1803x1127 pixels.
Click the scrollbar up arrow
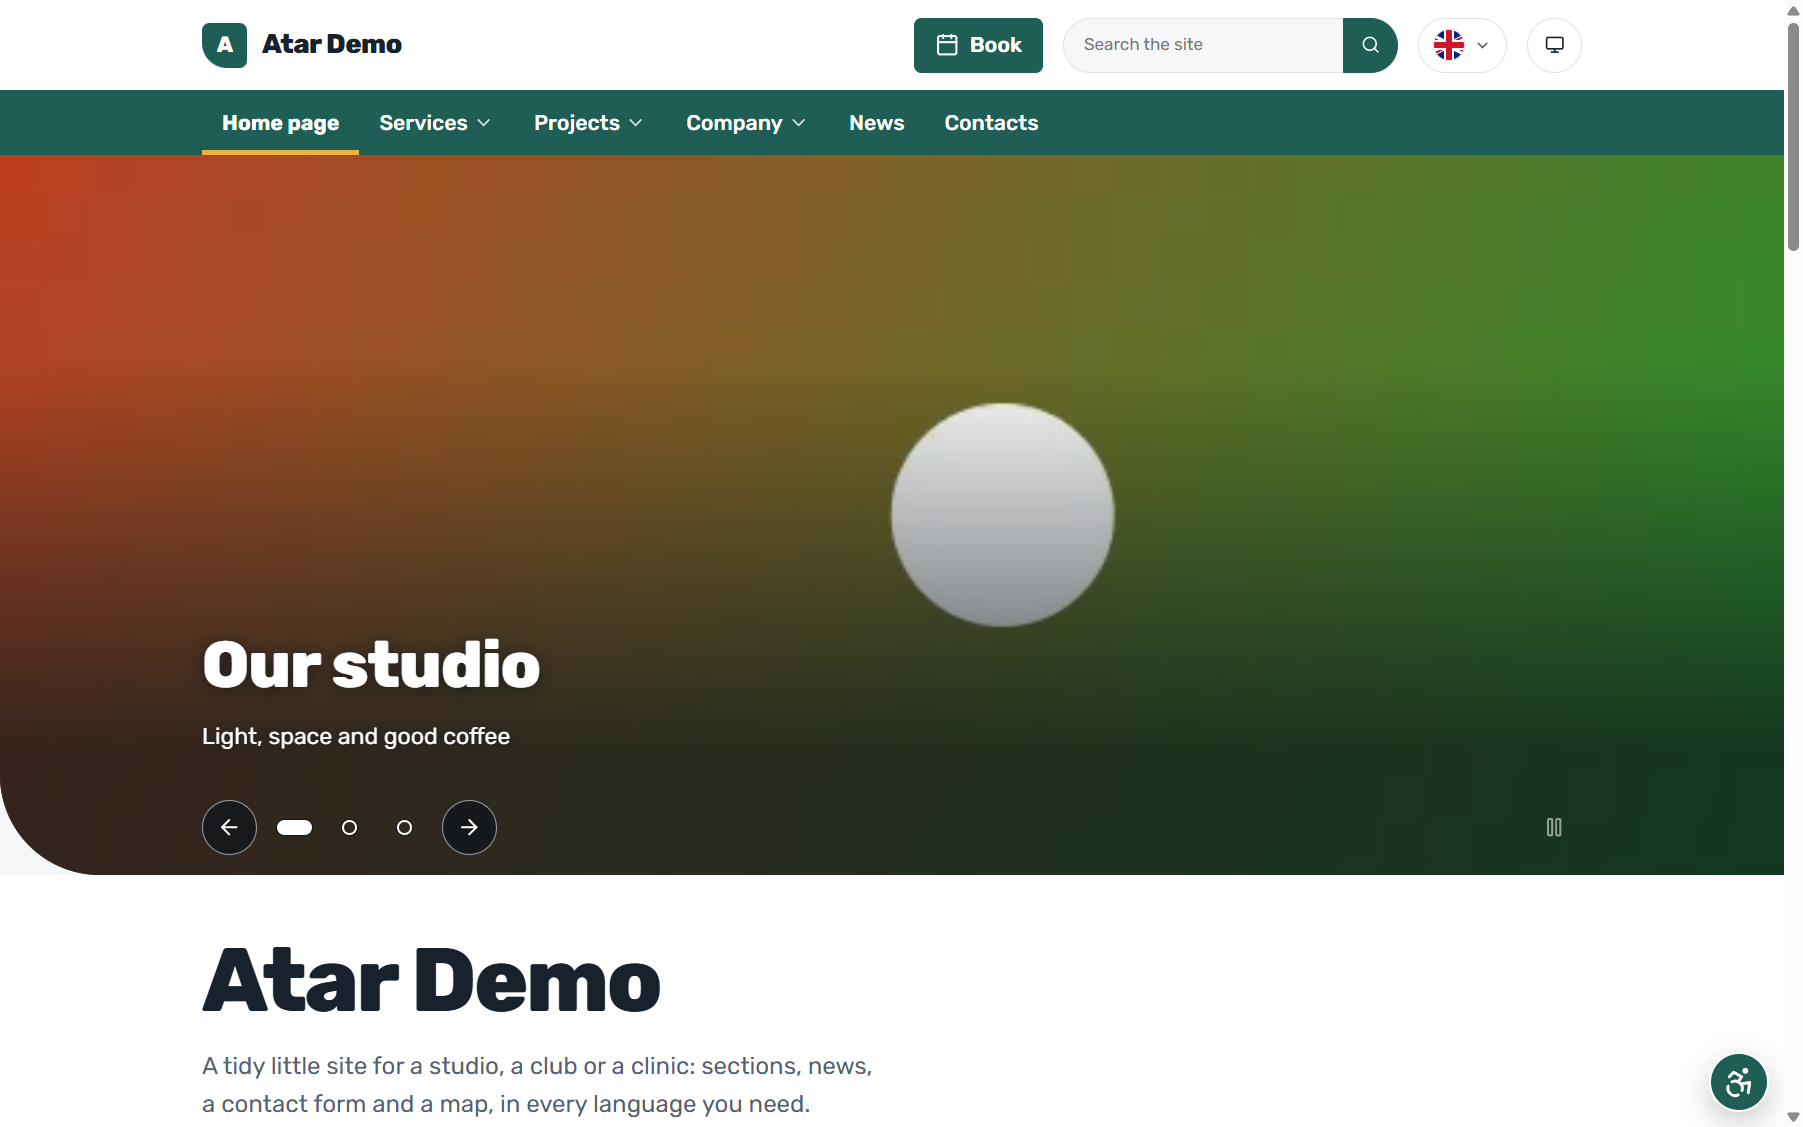(x=1793, y=9)
